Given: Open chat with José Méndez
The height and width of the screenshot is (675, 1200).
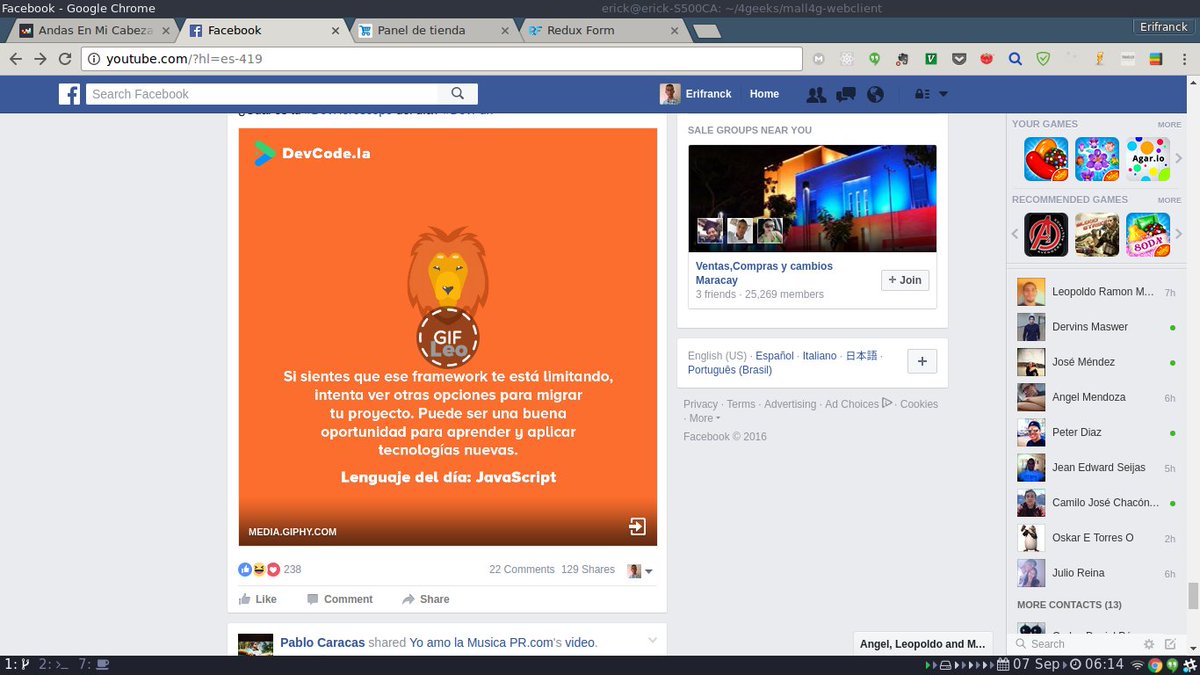Looking at the screenshot, I should pyautogui.click(x=1096, y=362).
